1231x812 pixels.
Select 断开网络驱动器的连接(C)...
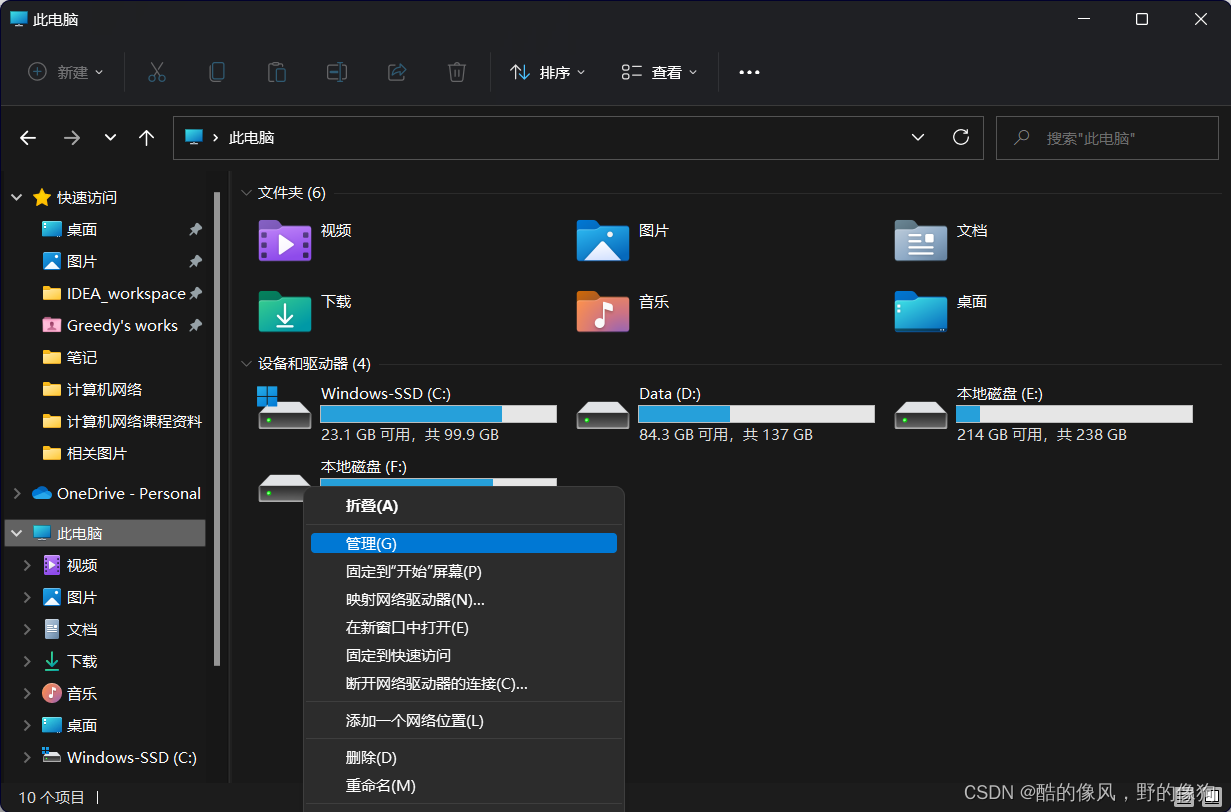[464, 683]
